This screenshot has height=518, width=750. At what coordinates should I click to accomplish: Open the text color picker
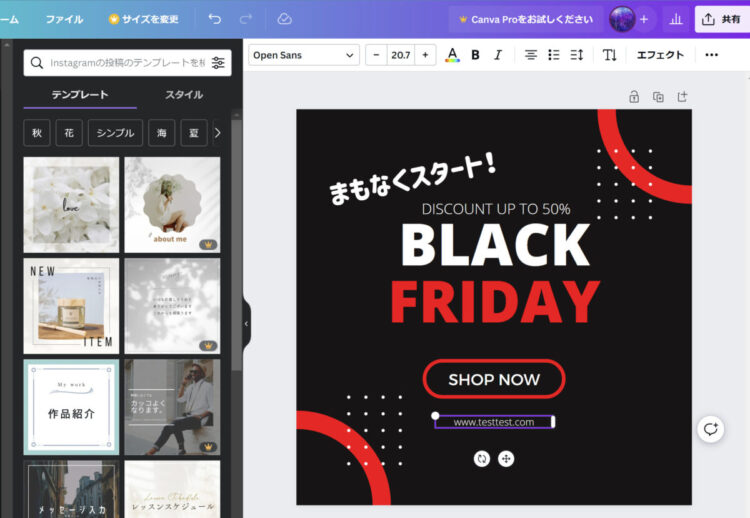click(x=452, y=55)
